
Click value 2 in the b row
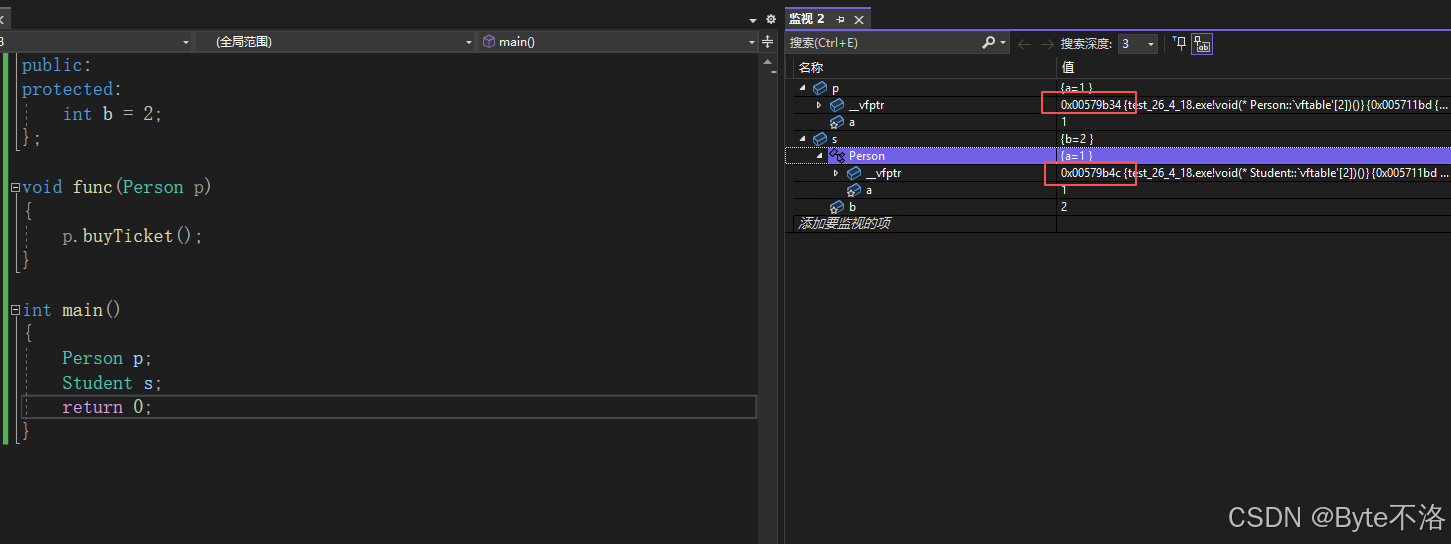[1064, 206]
